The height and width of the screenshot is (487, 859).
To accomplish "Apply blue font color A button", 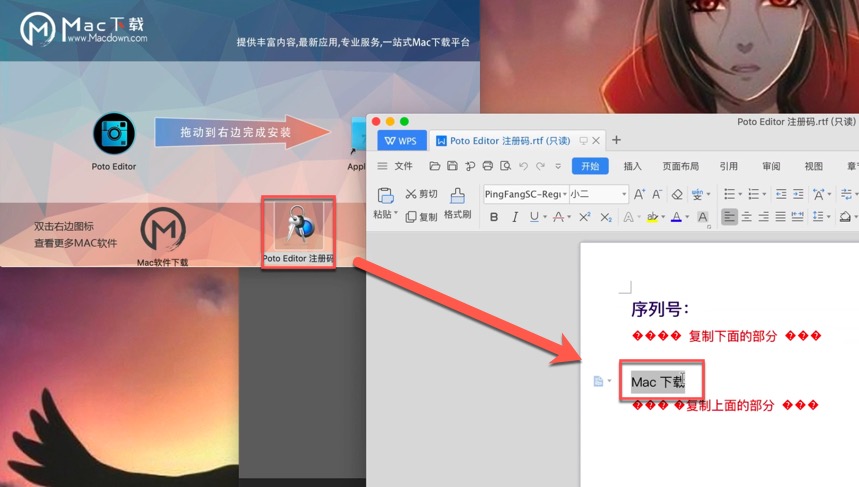I will pos(677,217).
